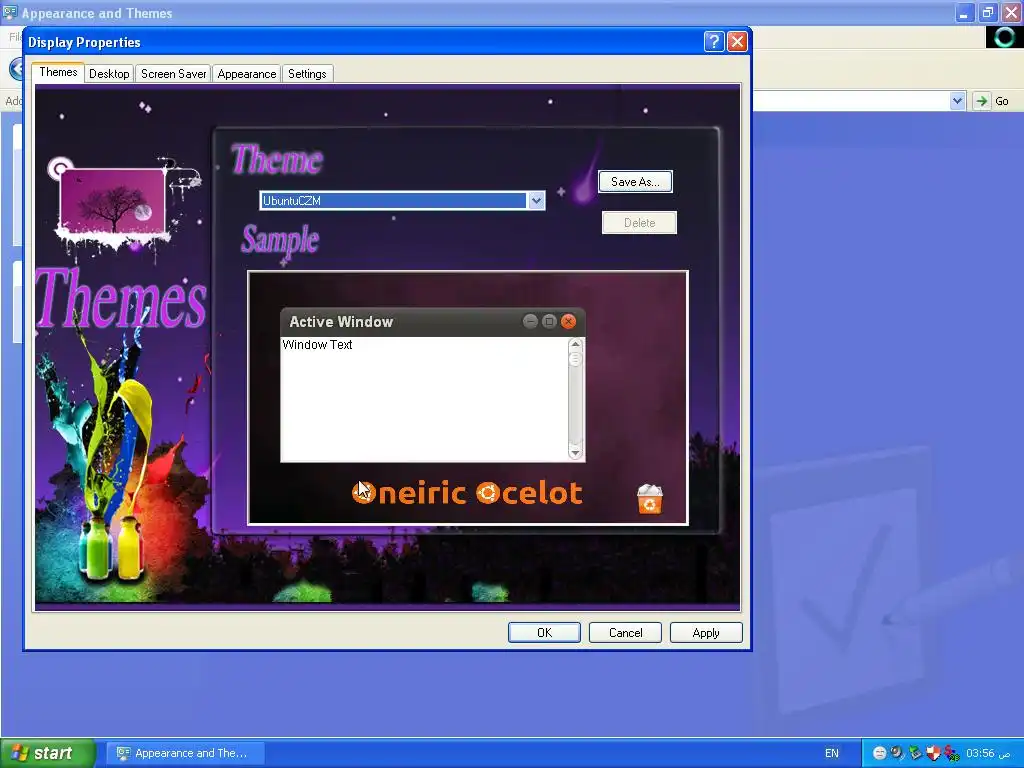Image resolution: width=1024 pixels, height=768 pixels.
Task: Click the Oneiric Ocelot text in preview
Action: (x=467, y=493)
